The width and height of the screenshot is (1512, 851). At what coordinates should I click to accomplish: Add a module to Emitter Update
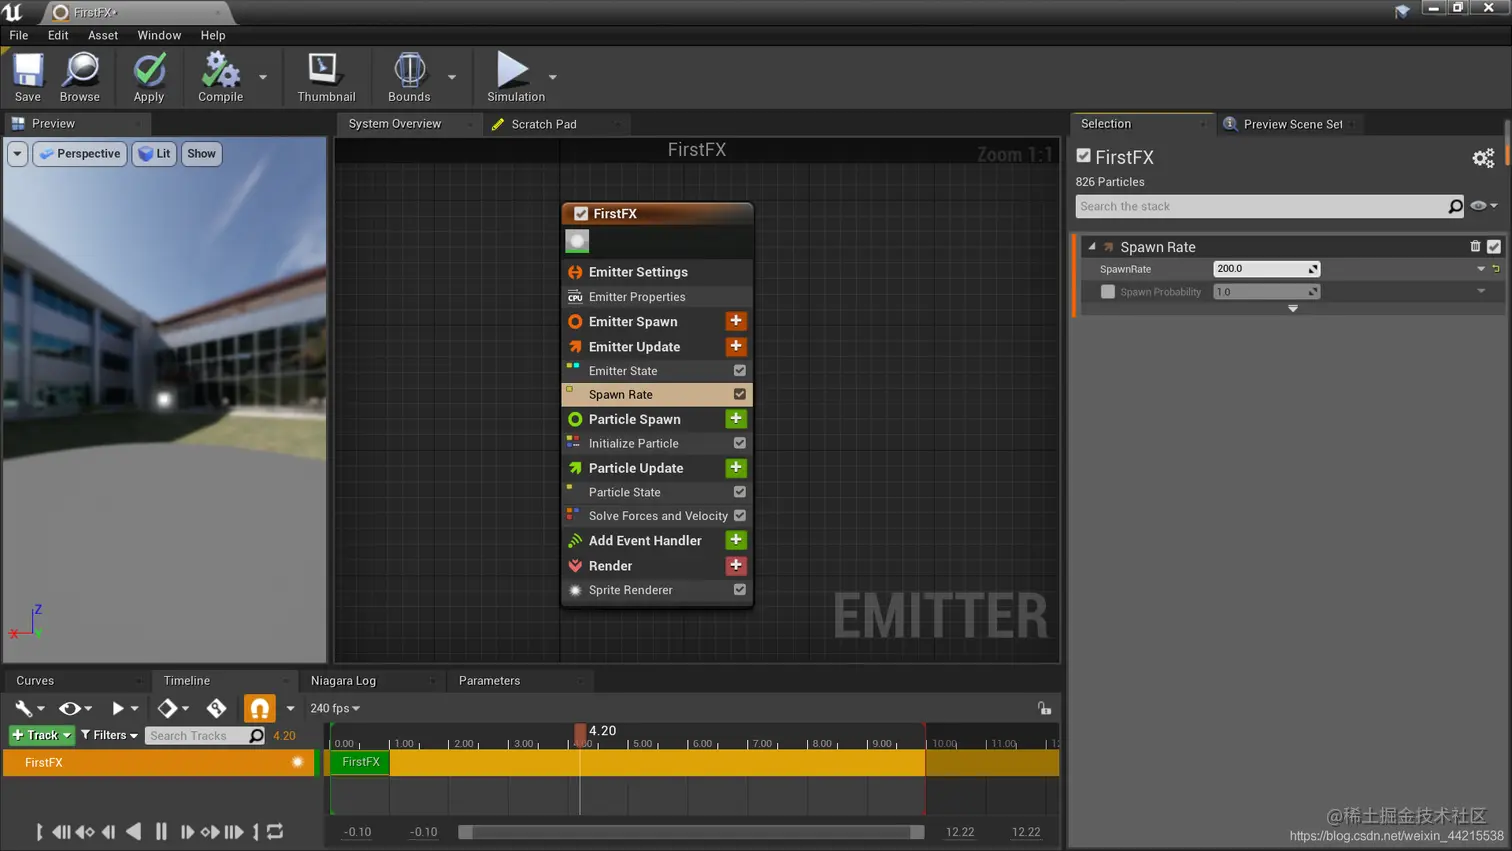pyautogui.click(x=736, y=346)
